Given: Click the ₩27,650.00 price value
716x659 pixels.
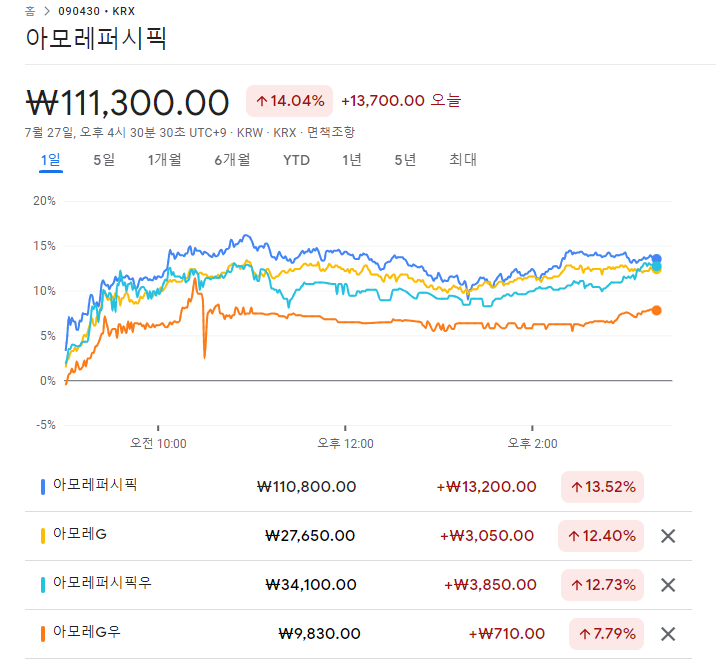Looking at the screenshot, I should (310, 536).
